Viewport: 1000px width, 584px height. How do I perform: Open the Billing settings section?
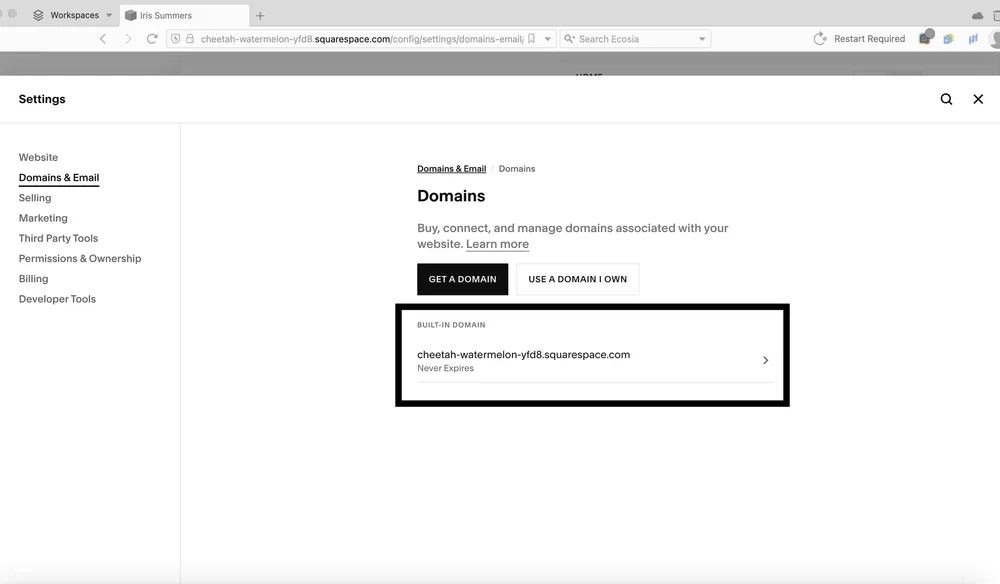point(34,279)
